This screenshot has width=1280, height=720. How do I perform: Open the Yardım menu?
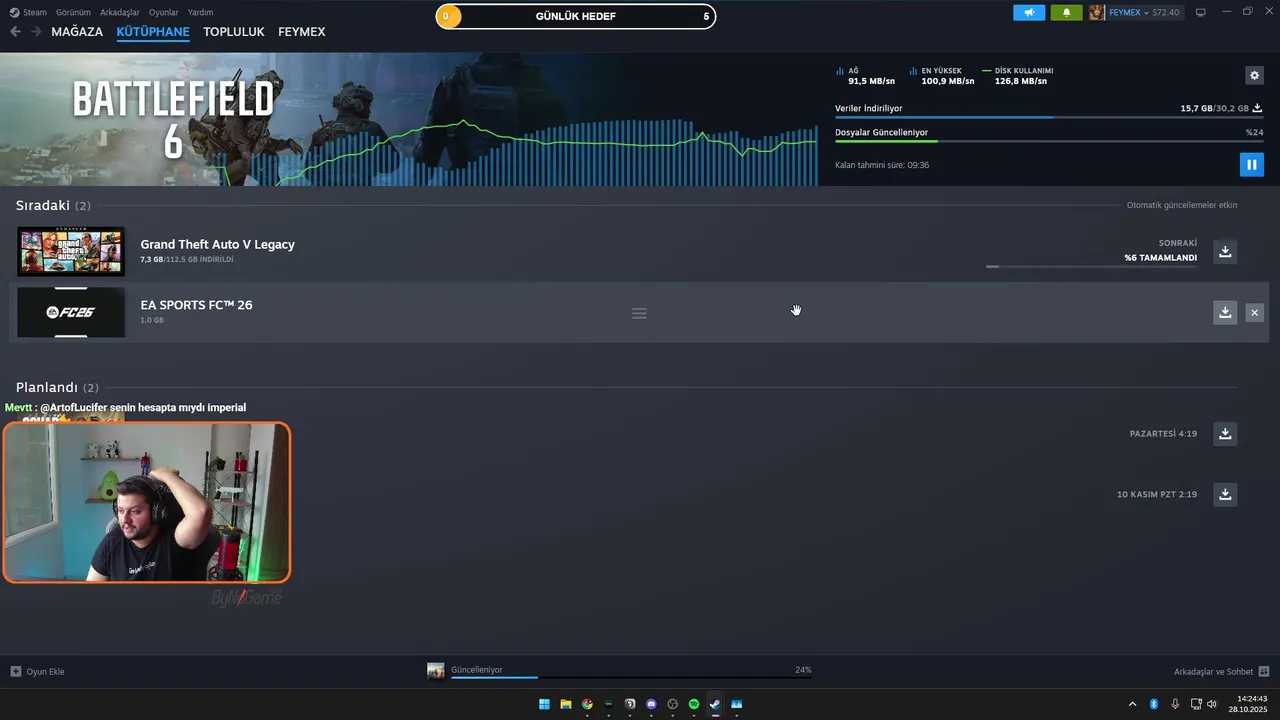[x=200, y=12]
